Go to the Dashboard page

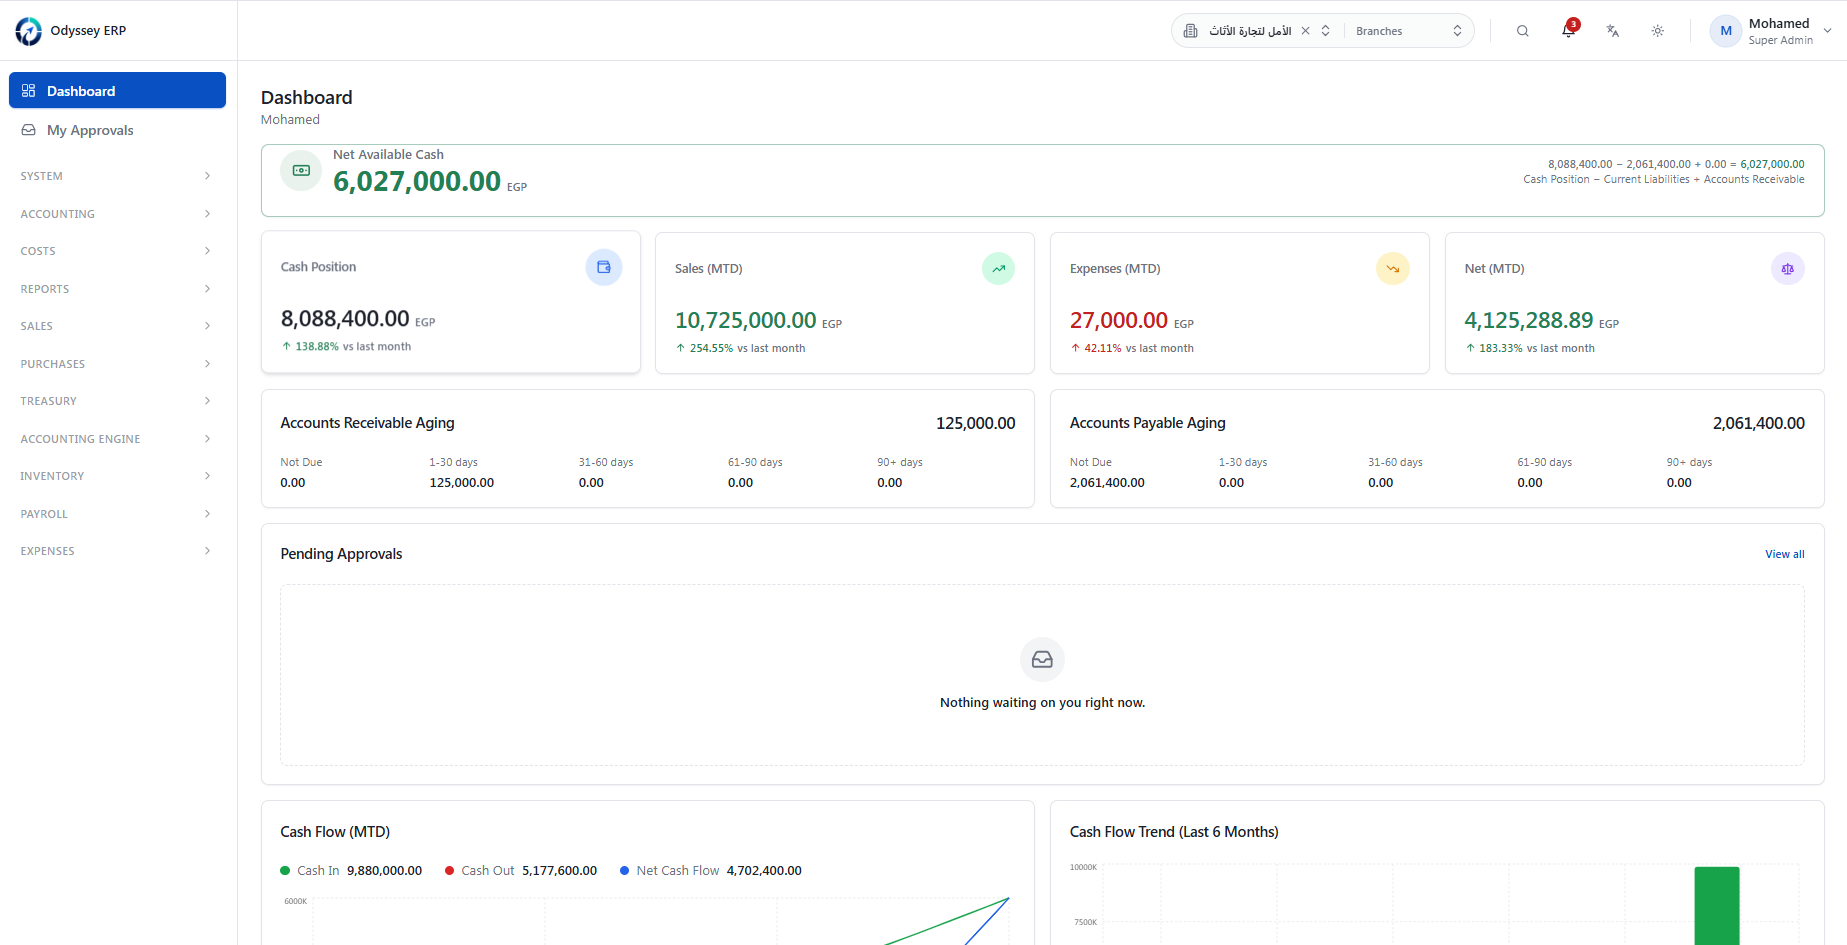(117, 91)
